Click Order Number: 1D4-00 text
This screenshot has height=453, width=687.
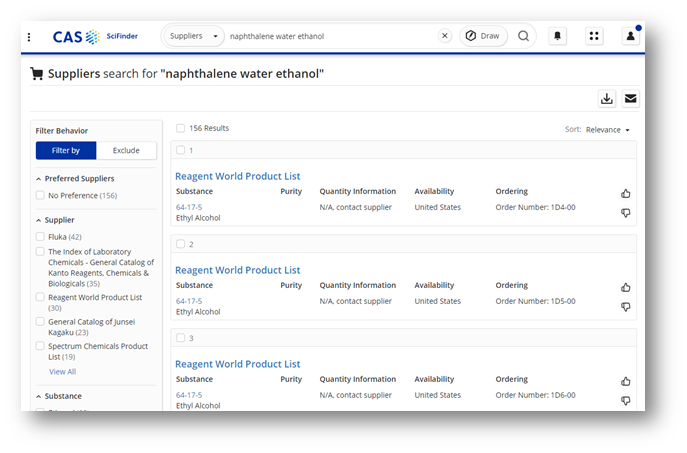pyautogui.click(x=535, y=207)
